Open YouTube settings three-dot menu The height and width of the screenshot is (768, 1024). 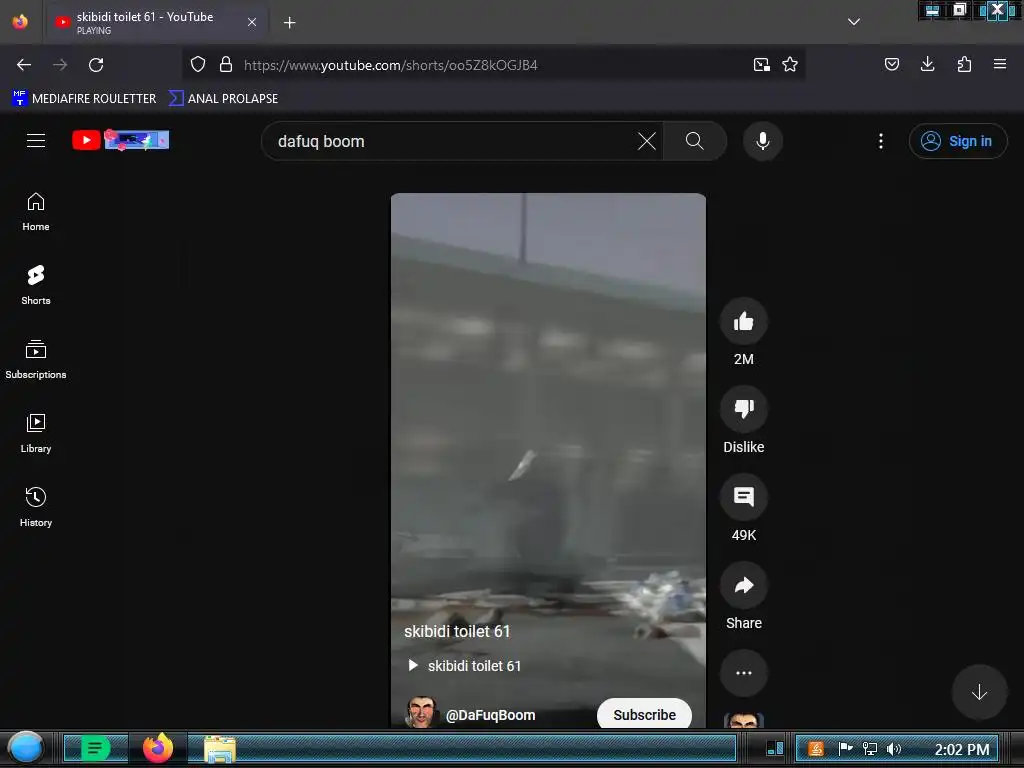(x=881, y=141)
